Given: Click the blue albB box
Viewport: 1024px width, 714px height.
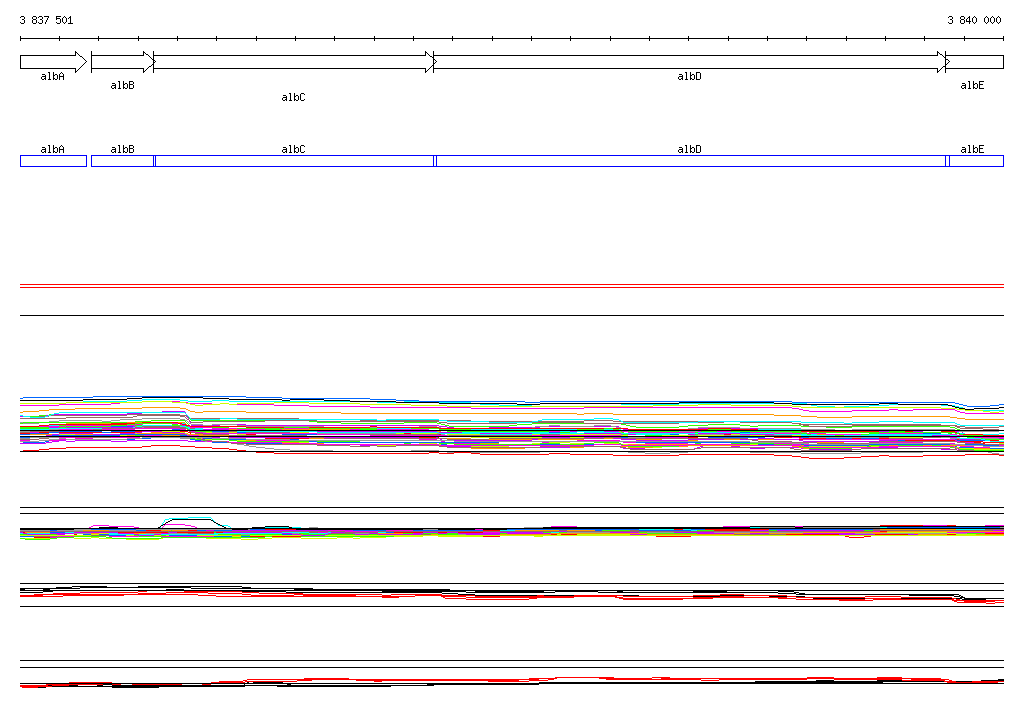Looking at the screenshot, I should click(x=123, y=161).
